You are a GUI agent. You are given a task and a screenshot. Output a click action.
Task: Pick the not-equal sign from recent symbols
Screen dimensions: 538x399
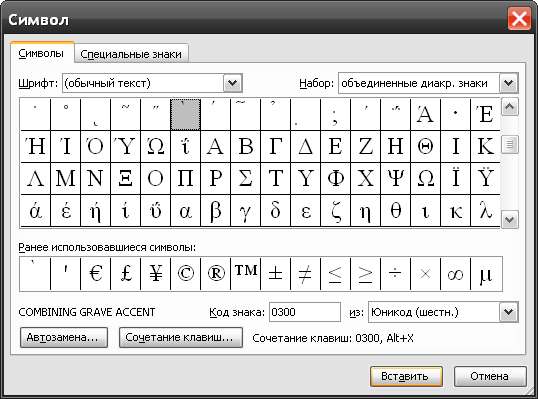pyautogui.click(x=305, y=274)
